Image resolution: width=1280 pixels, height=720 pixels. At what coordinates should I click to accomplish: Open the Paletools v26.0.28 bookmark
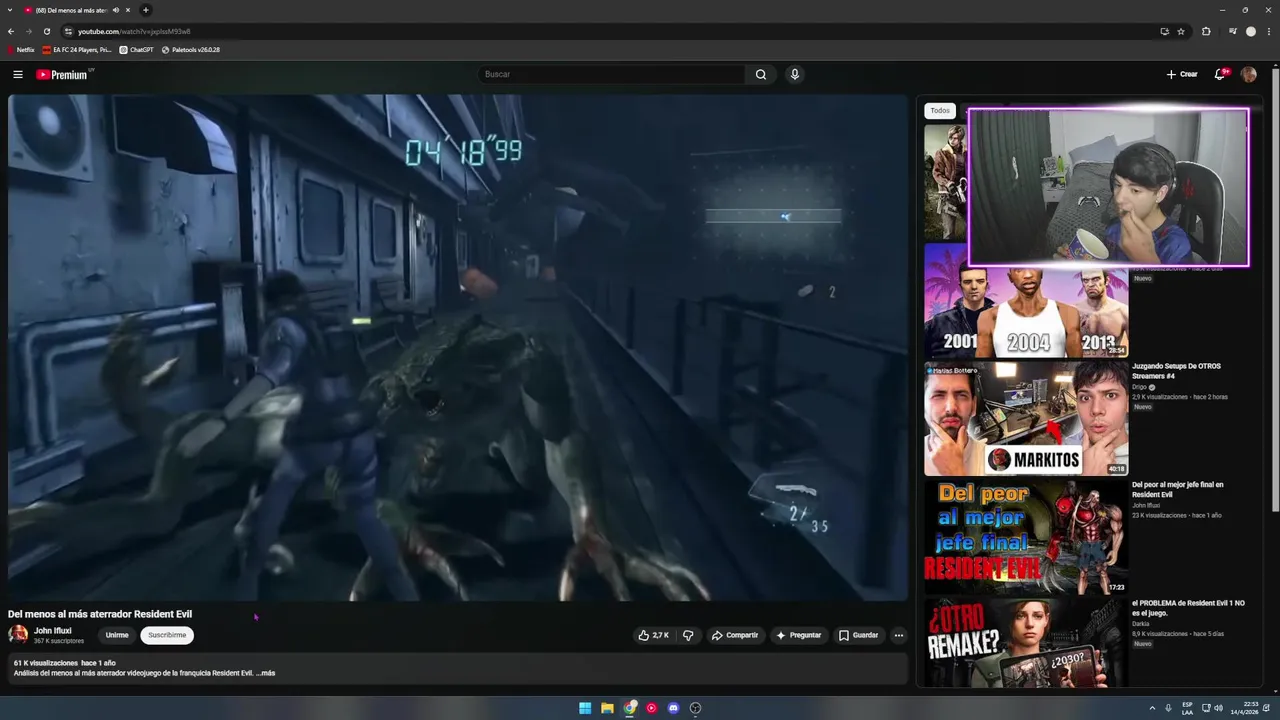[x=191, y=49]
